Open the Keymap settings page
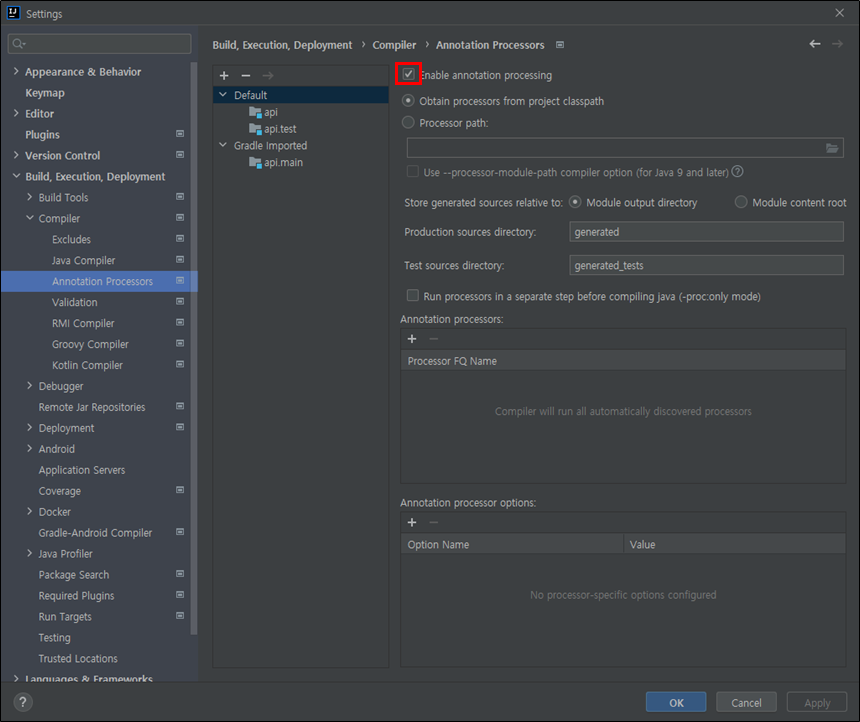This screenshot has width=860, height=722. point(45,93)
